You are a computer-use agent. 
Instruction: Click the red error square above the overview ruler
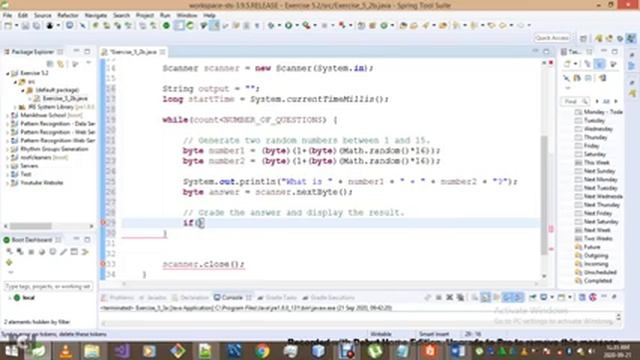551,62
